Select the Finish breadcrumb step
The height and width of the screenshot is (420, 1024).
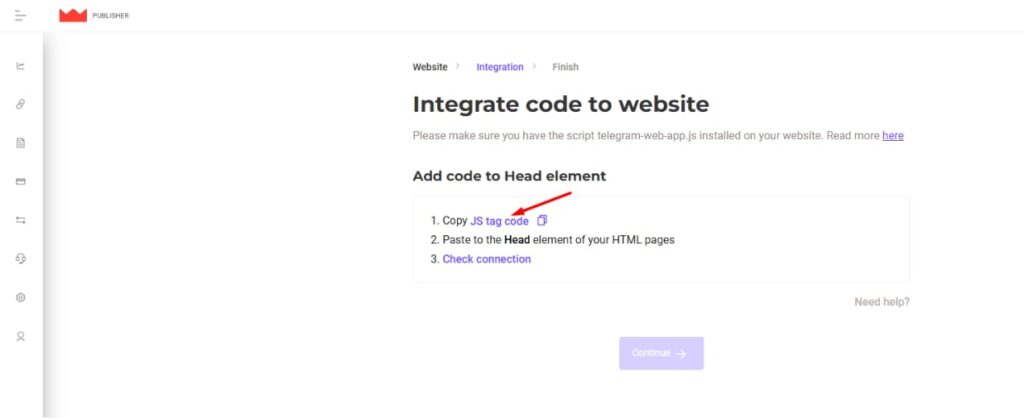[x=565, y=67]
